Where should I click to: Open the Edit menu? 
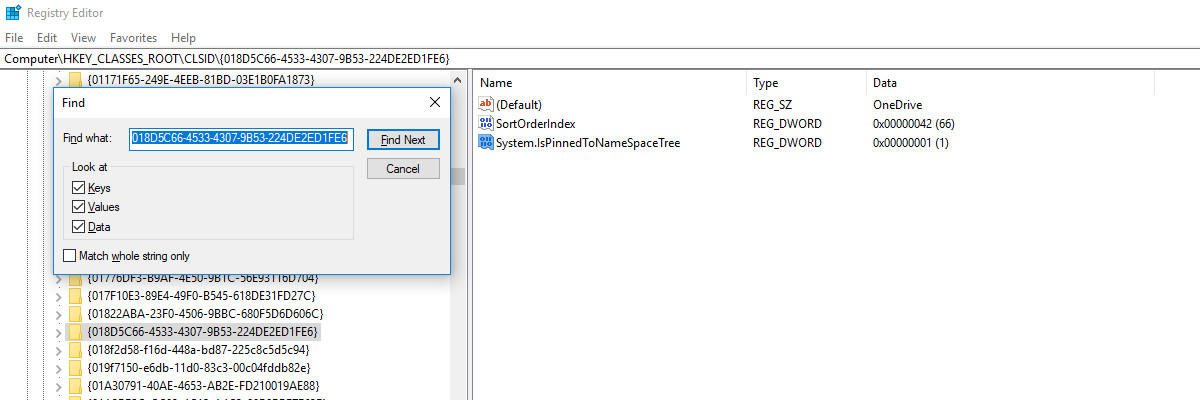47,37
